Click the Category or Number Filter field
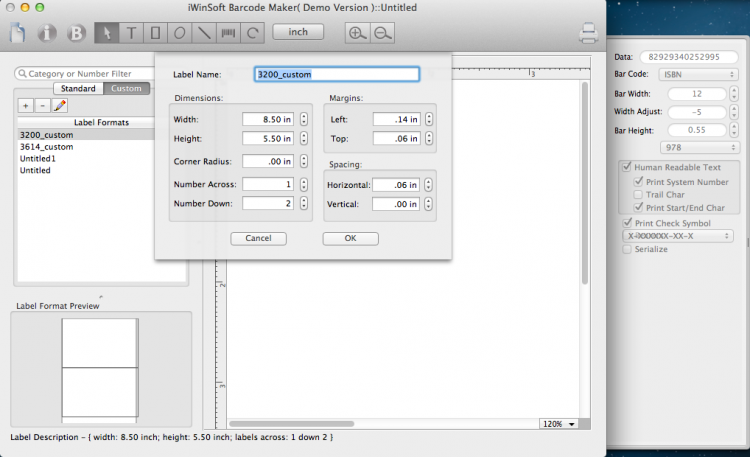Screen dimensions: 750x457 click(x=86, y=73)
